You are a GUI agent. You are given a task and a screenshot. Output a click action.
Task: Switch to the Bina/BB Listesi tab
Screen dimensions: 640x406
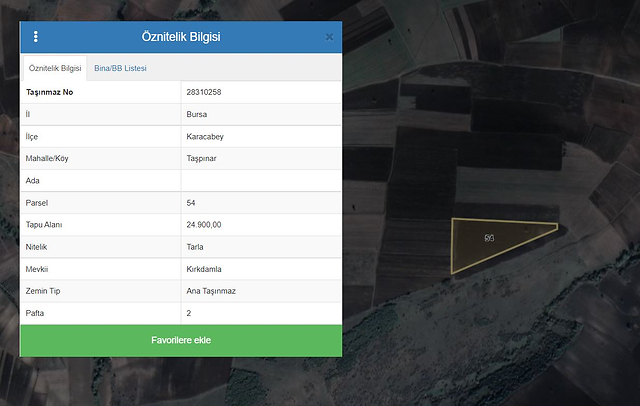click(x=120, y=68)
